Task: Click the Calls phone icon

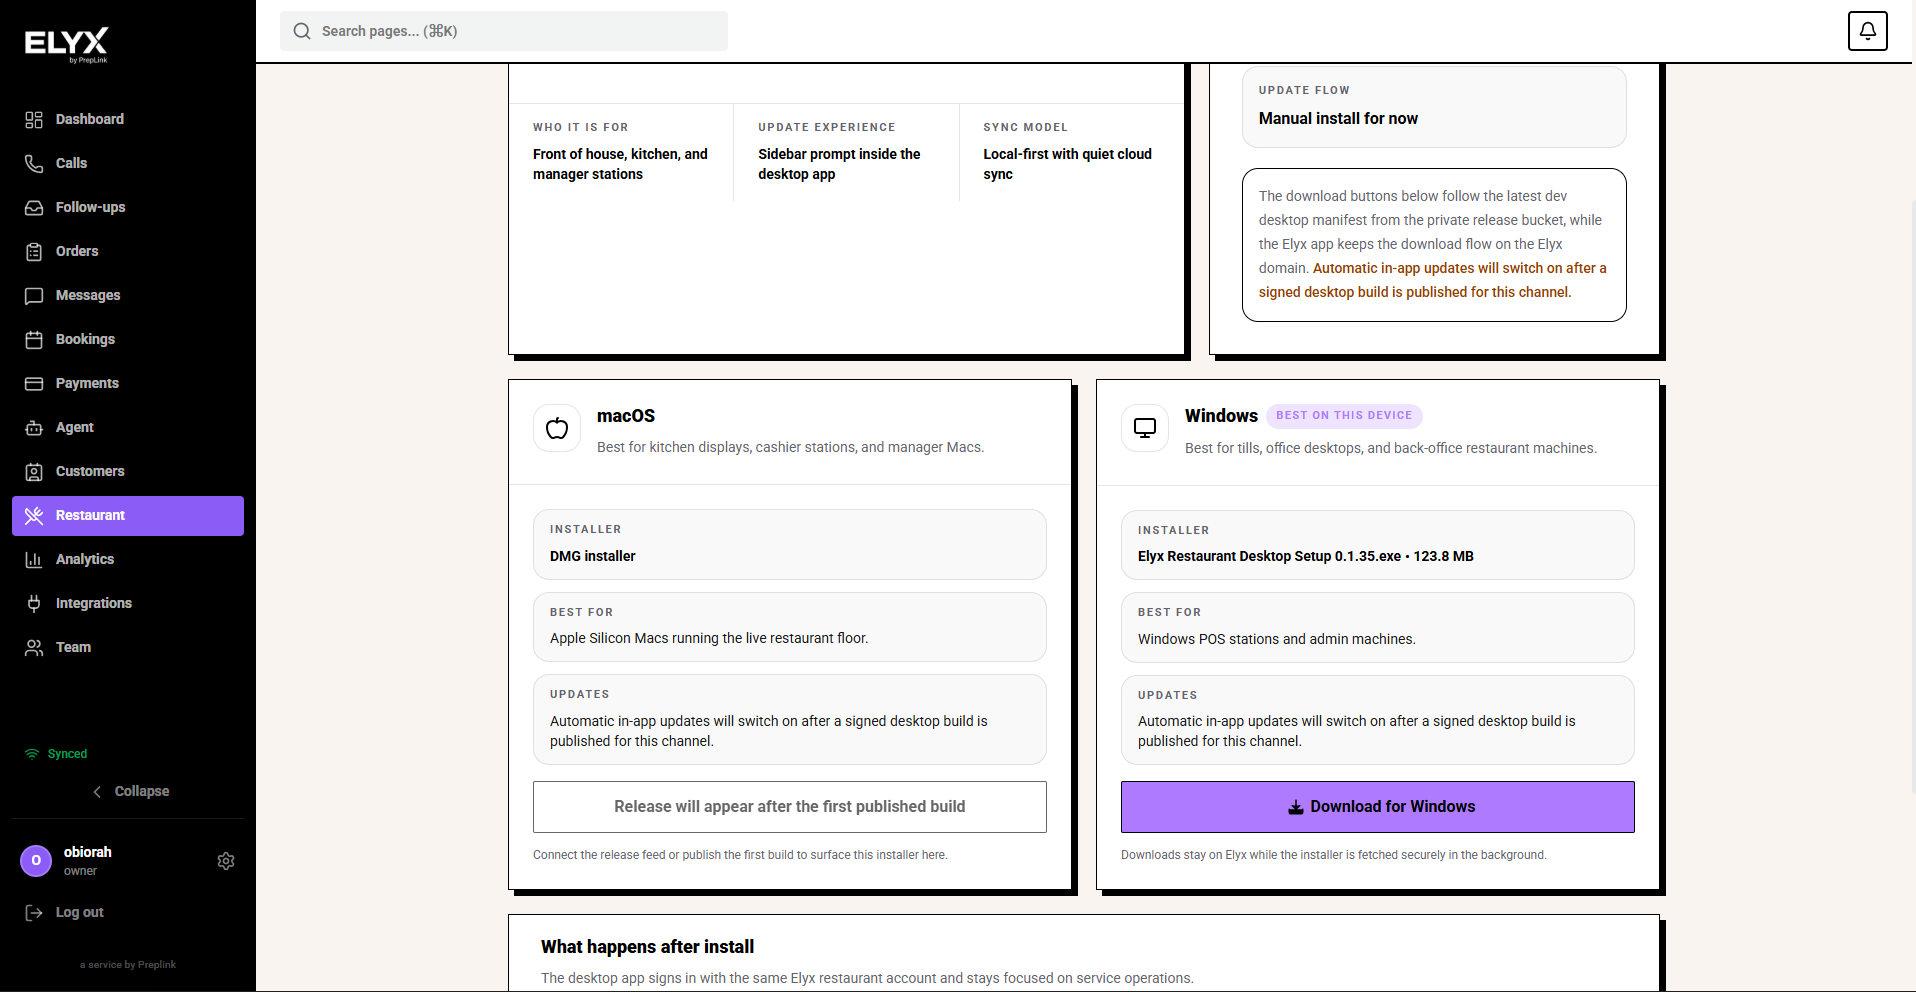Action: tap(34, 164)
